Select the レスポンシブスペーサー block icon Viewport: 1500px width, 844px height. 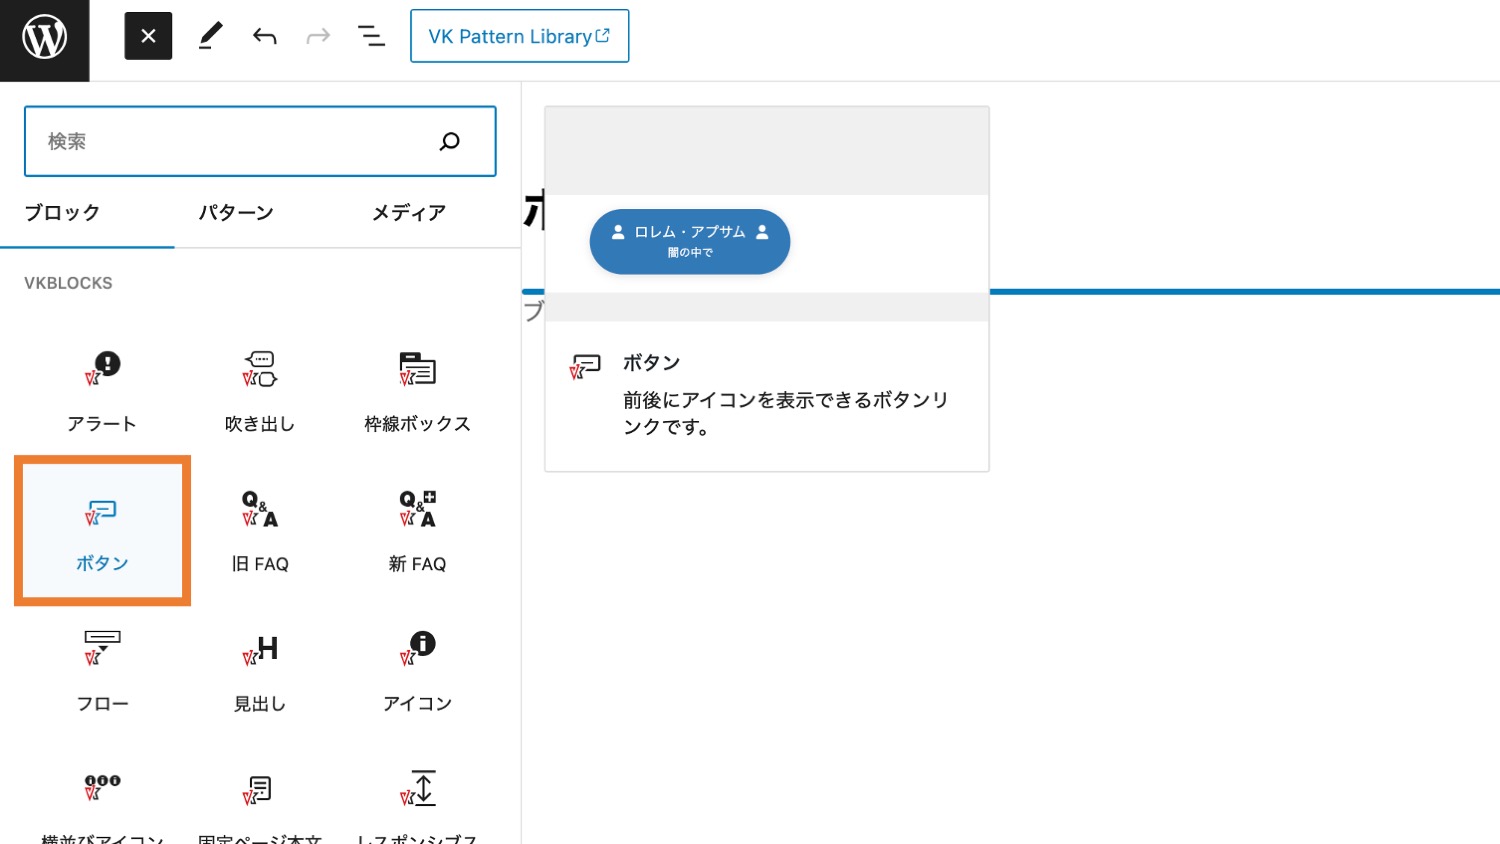pyautogui.click(x=417, y=800)
